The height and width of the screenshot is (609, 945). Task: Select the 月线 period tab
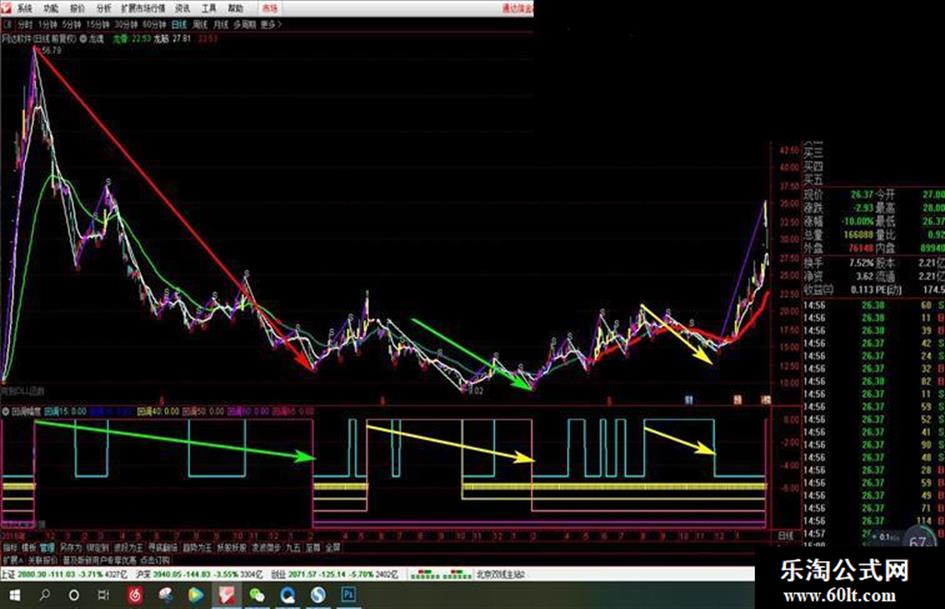(x=221, y=25)
